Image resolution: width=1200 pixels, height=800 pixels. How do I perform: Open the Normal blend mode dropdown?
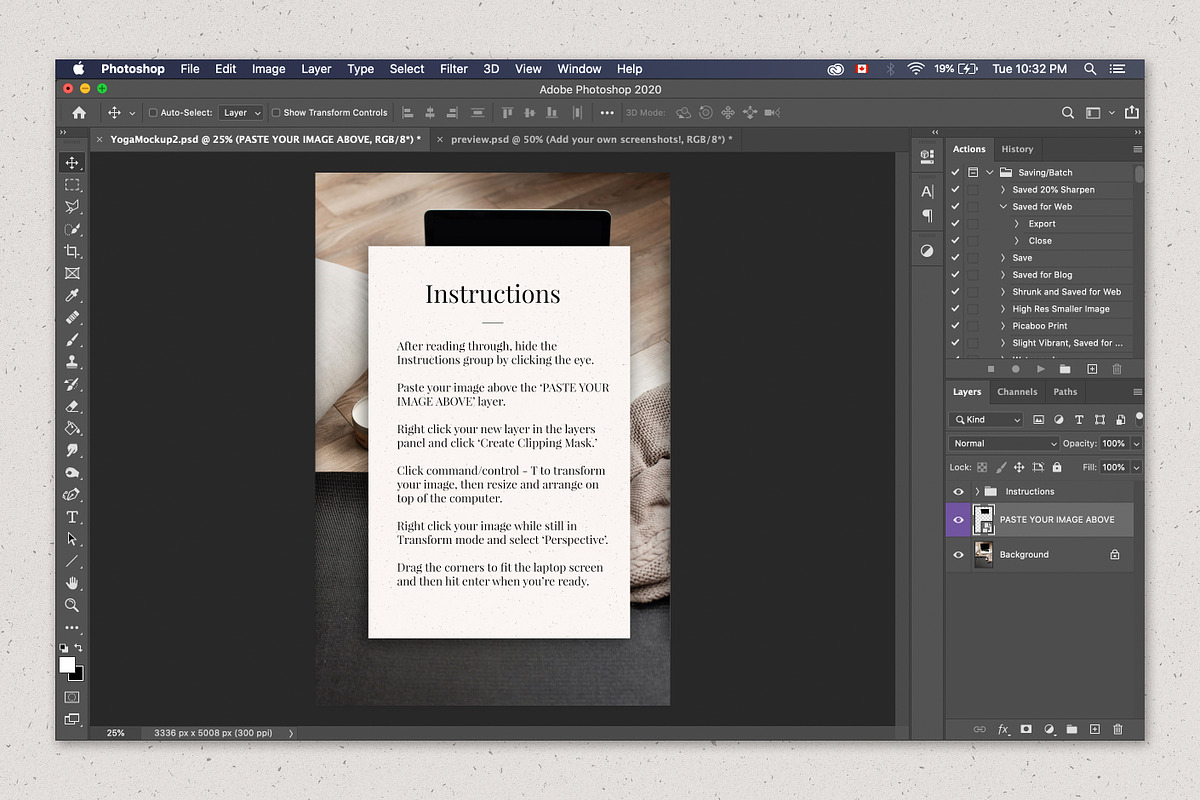1004,443
